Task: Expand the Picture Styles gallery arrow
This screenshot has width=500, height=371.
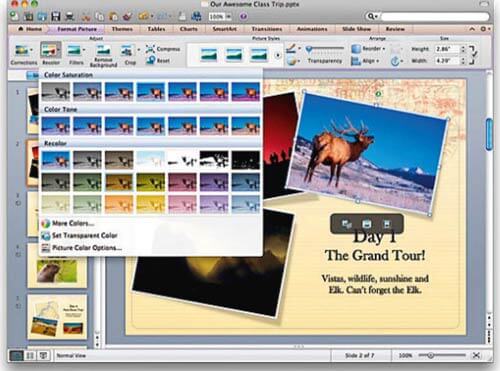Action: (277, 55)
